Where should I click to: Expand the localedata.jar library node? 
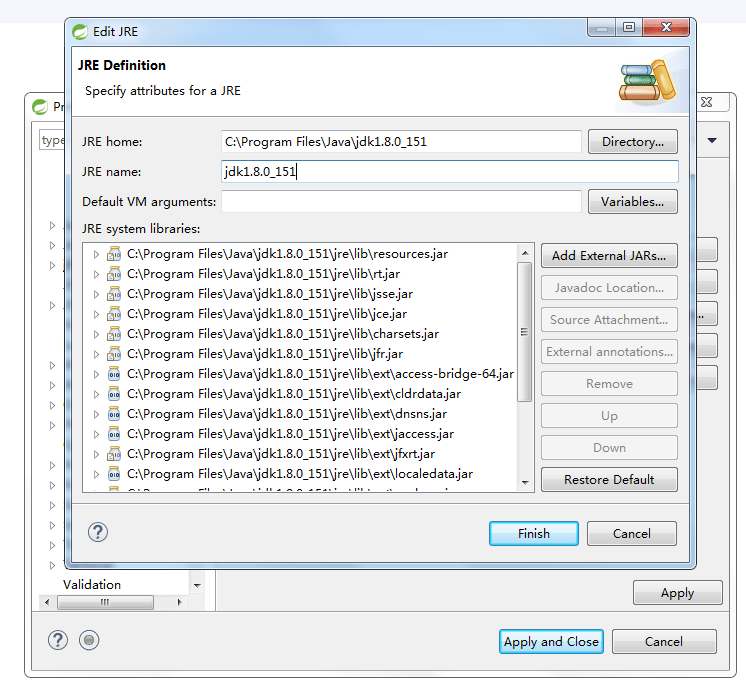coord(96,474)
